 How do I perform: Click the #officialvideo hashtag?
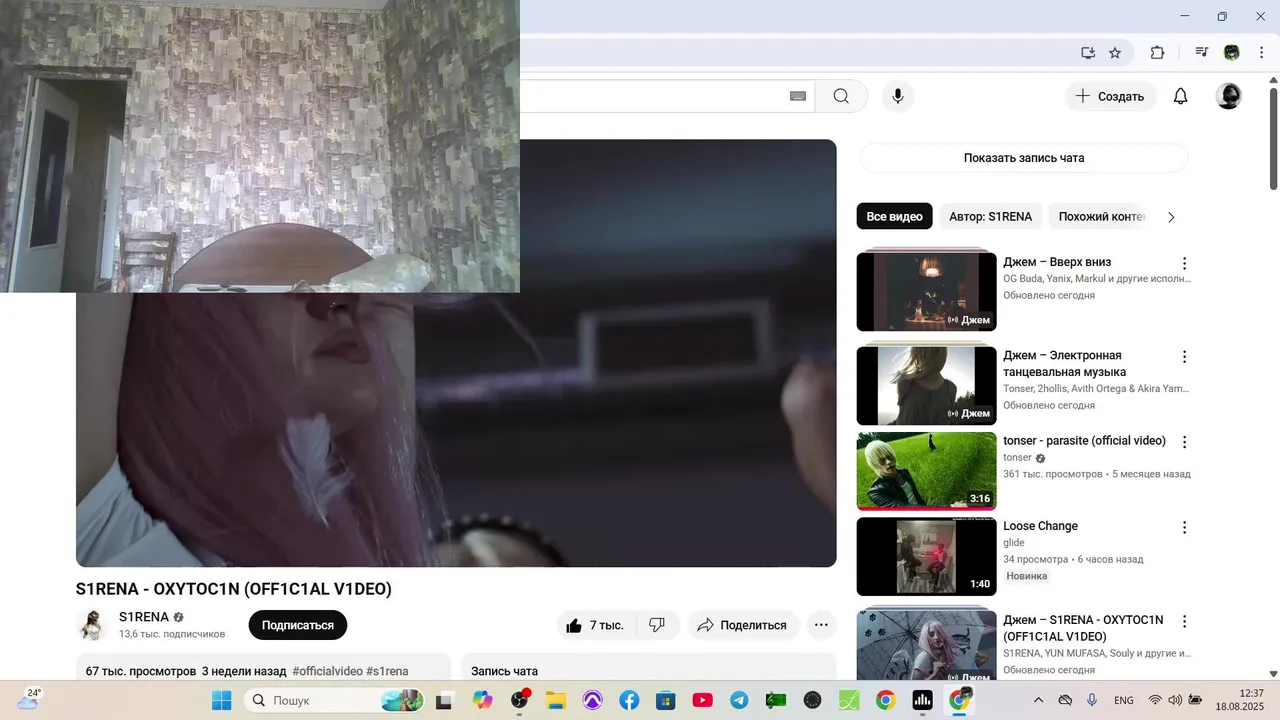327,671
